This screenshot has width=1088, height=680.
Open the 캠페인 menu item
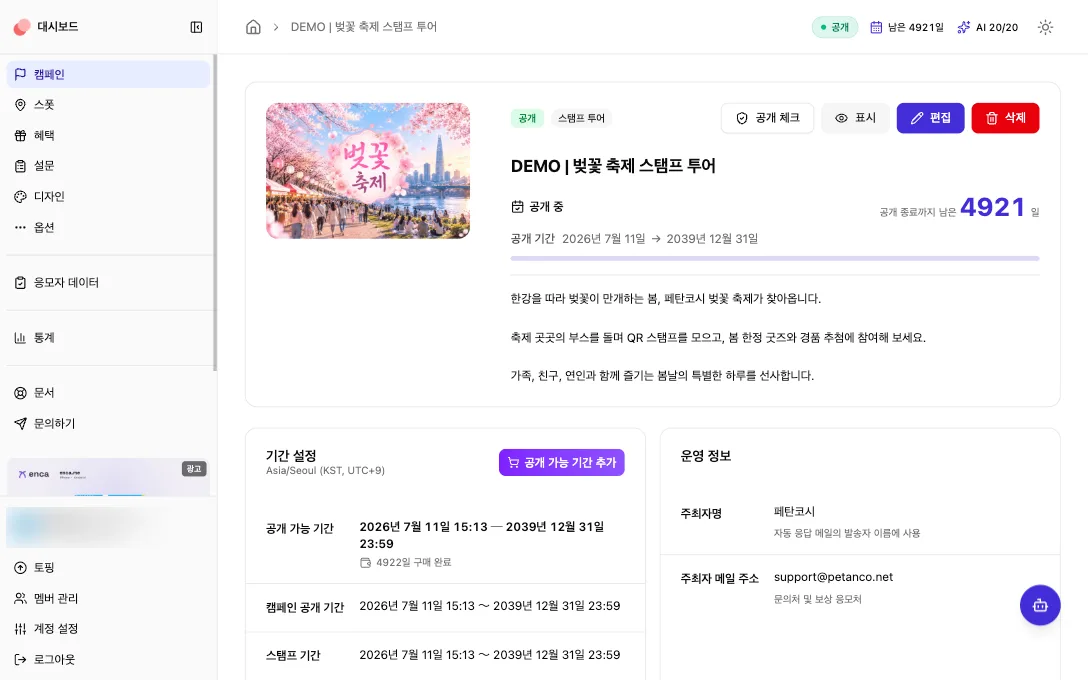(108, 74)
